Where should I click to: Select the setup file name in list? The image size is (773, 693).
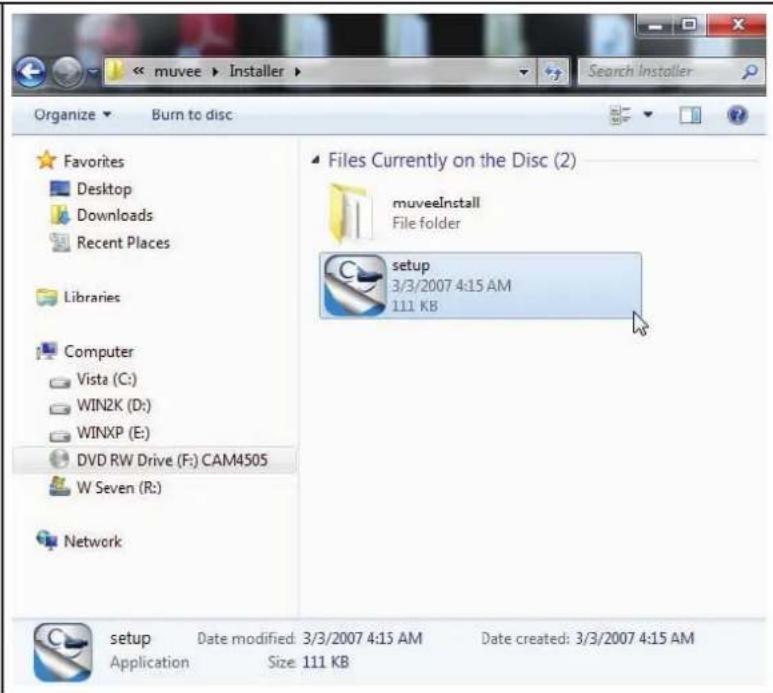[x=411, y=266]
